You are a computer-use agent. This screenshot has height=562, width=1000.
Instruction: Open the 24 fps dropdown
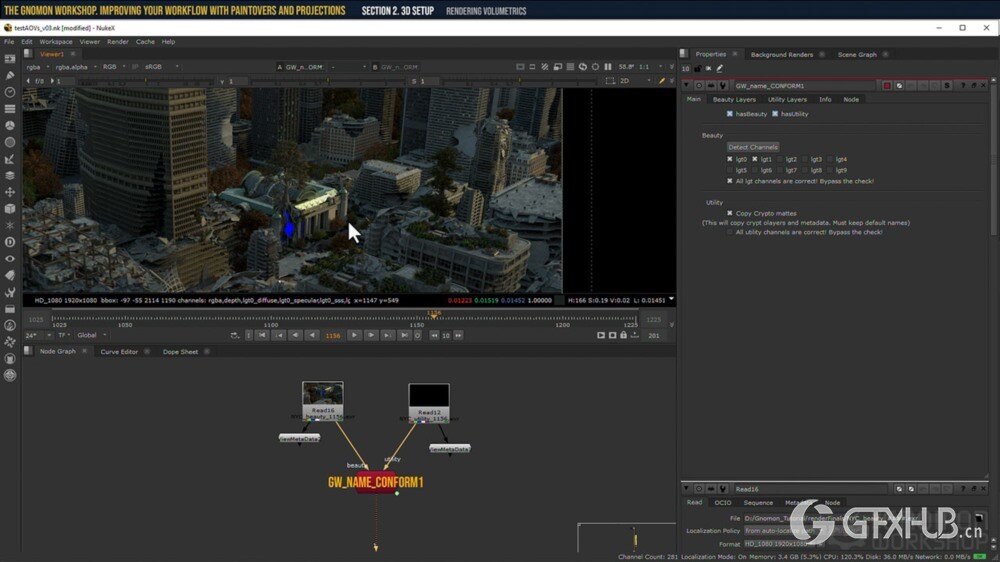[38, 335]
